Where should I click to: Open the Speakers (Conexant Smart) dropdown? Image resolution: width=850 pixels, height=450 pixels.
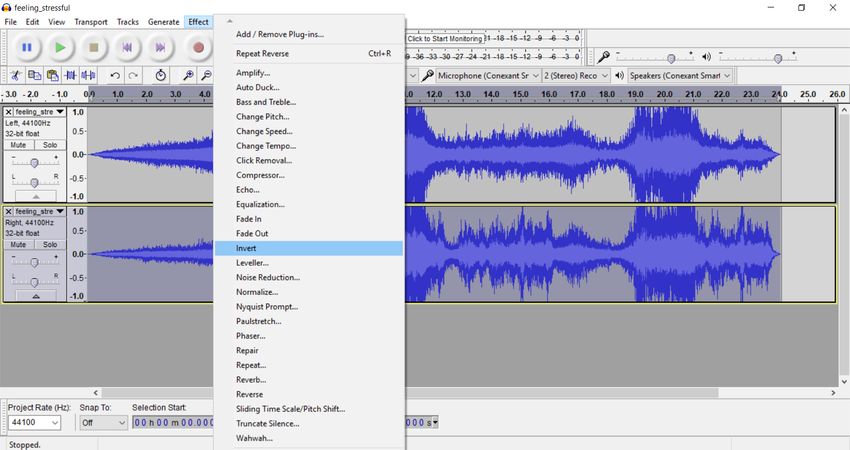click(680, 76)
